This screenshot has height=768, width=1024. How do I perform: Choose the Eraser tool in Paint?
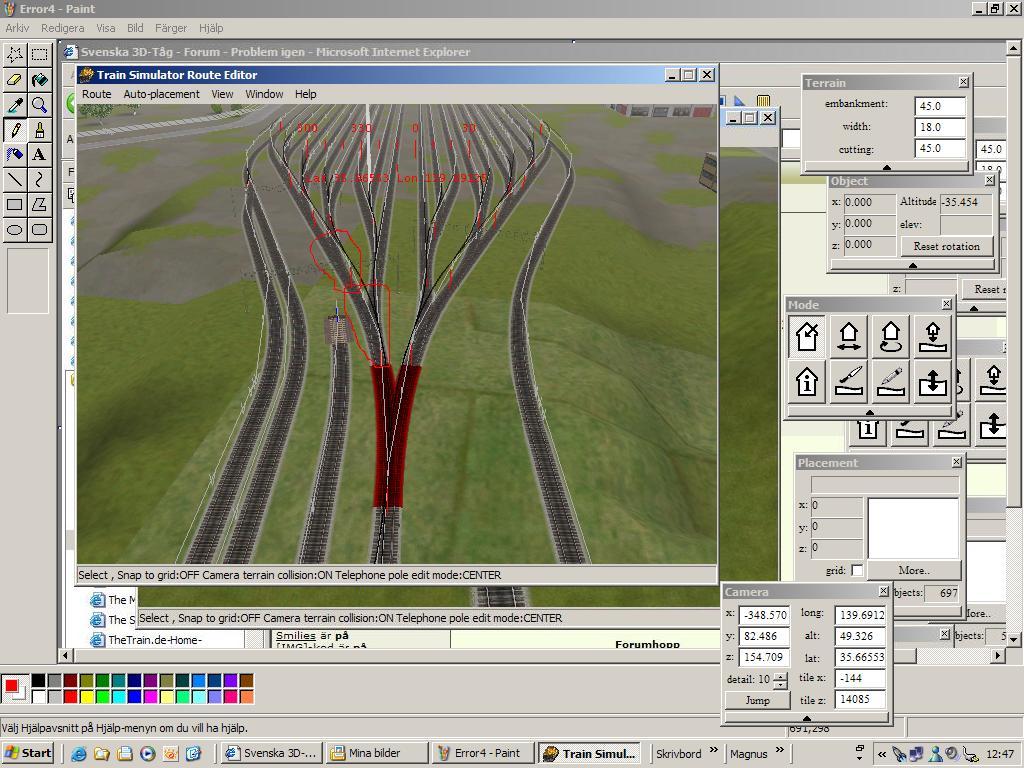tap(15, 80)
